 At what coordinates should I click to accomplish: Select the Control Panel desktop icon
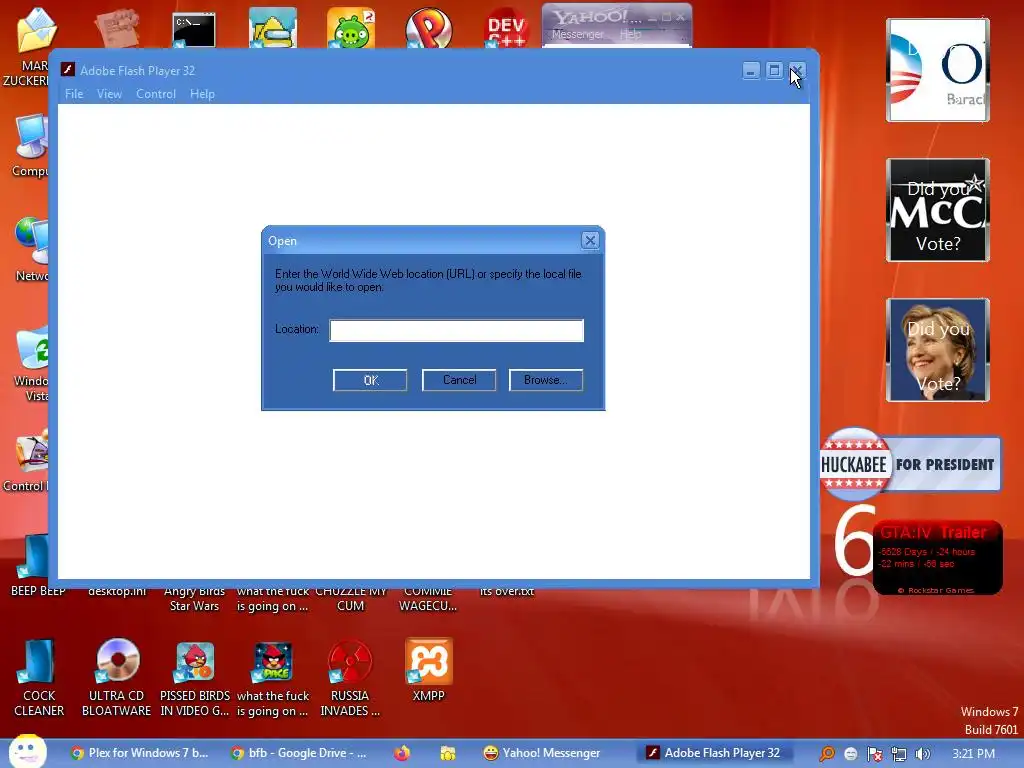[26, 460]
